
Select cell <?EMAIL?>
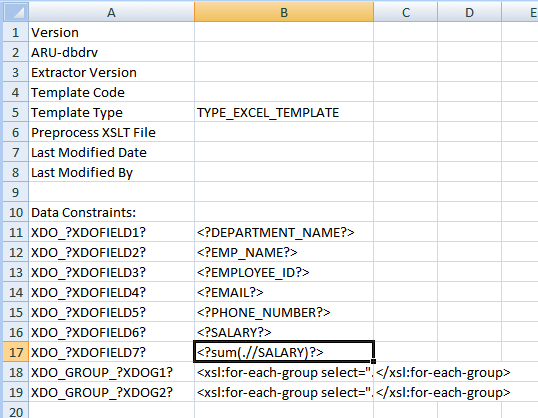click(x=284, y=292)
